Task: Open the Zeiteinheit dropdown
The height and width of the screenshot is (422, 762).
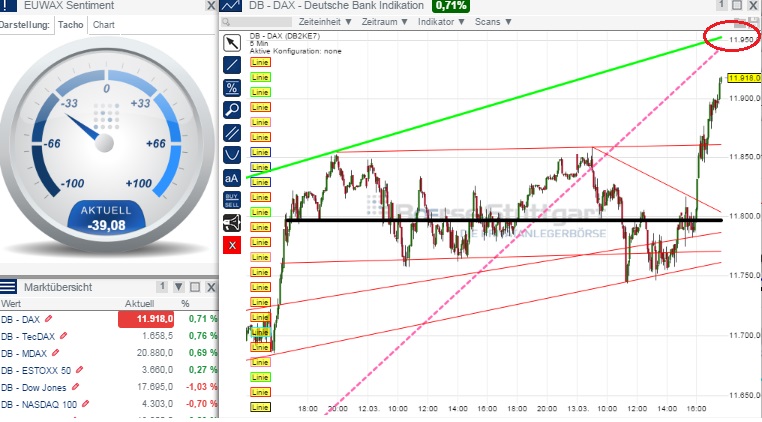Action: pos(325,22)
